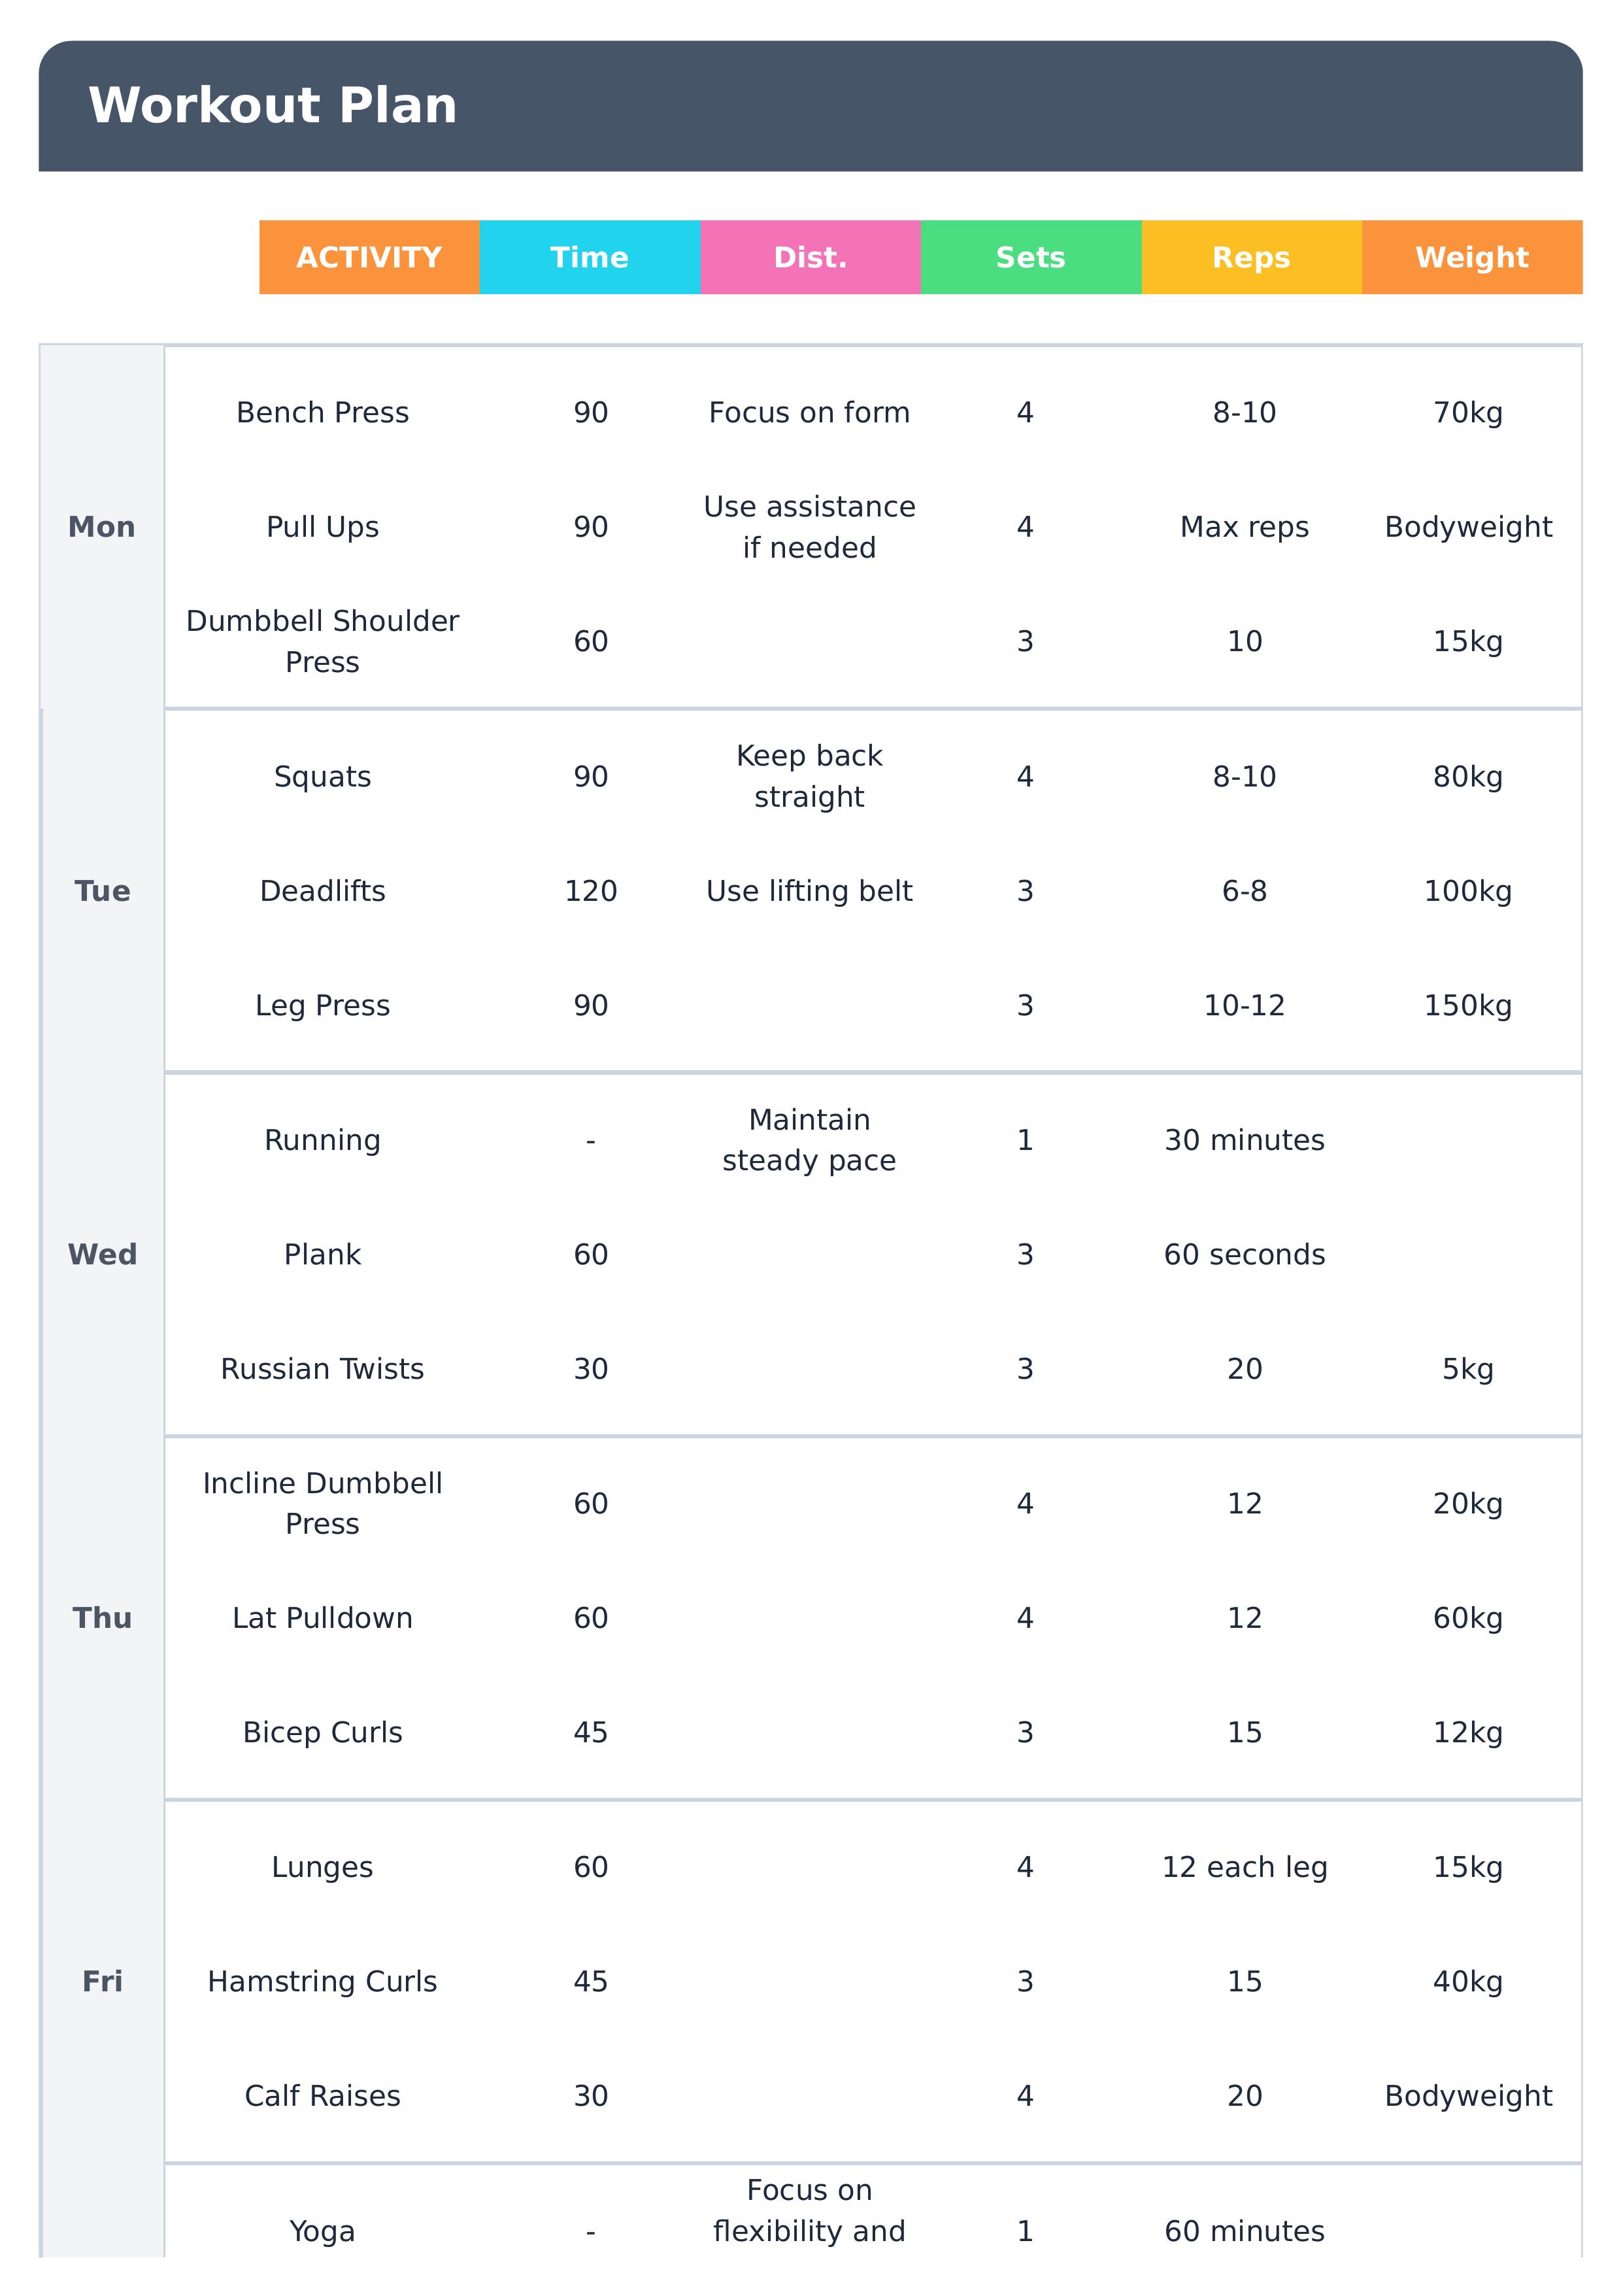This screenshot has width=1623, height=2296.
Task: Click the Workout Plan title
Action: [272, 105]
